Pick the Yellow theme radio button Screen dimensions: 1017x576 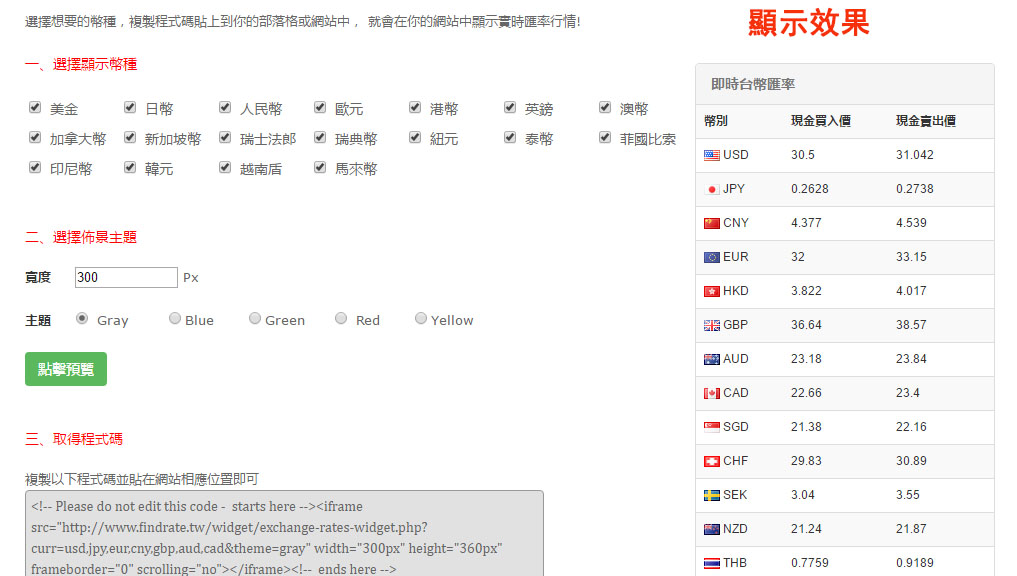[x=421, y=319]
